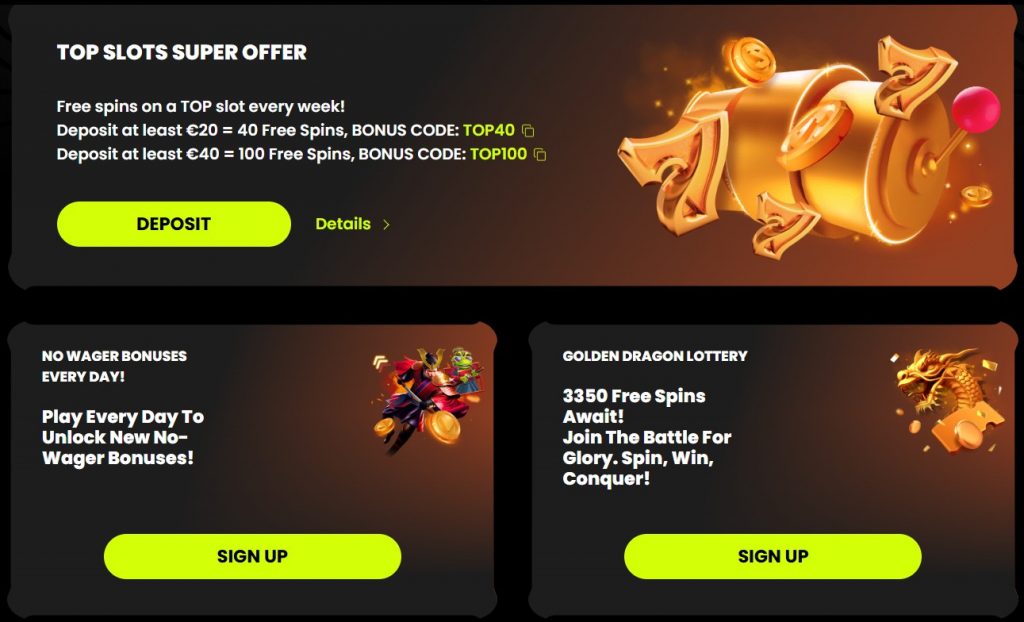The height and width of the screenshot is (622, 1024).
Task: Select the TOP100 bonus code text
Action: (498, 154)
